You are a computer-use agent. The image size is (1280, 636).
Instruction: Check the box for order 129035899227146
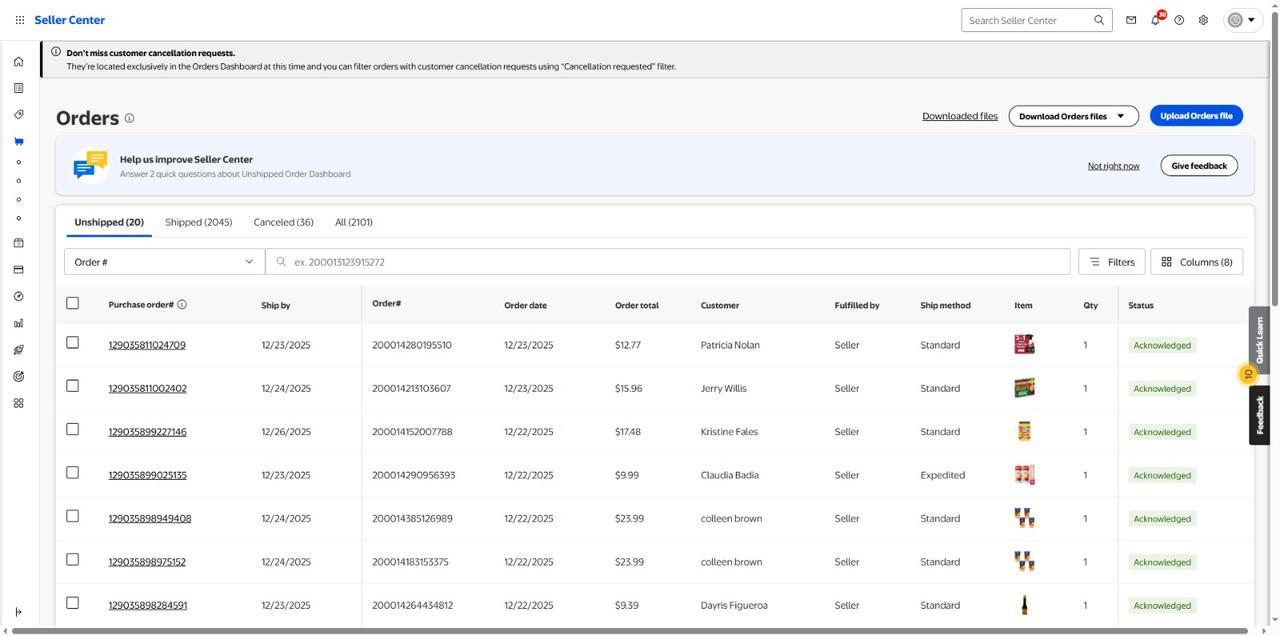[x=72, y=429]
